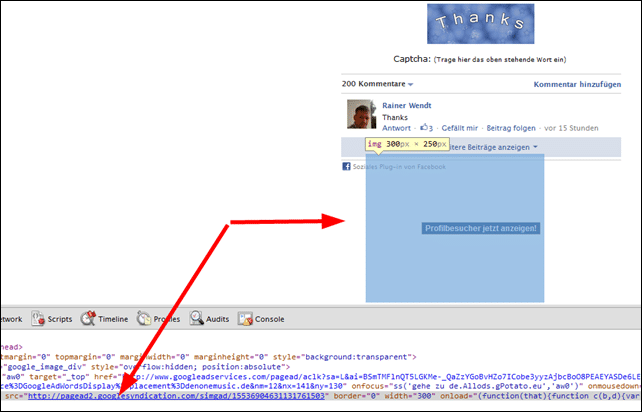The image size is (642, 412).
Task: Click the Captcha instruction label
Action: [479, 59]
